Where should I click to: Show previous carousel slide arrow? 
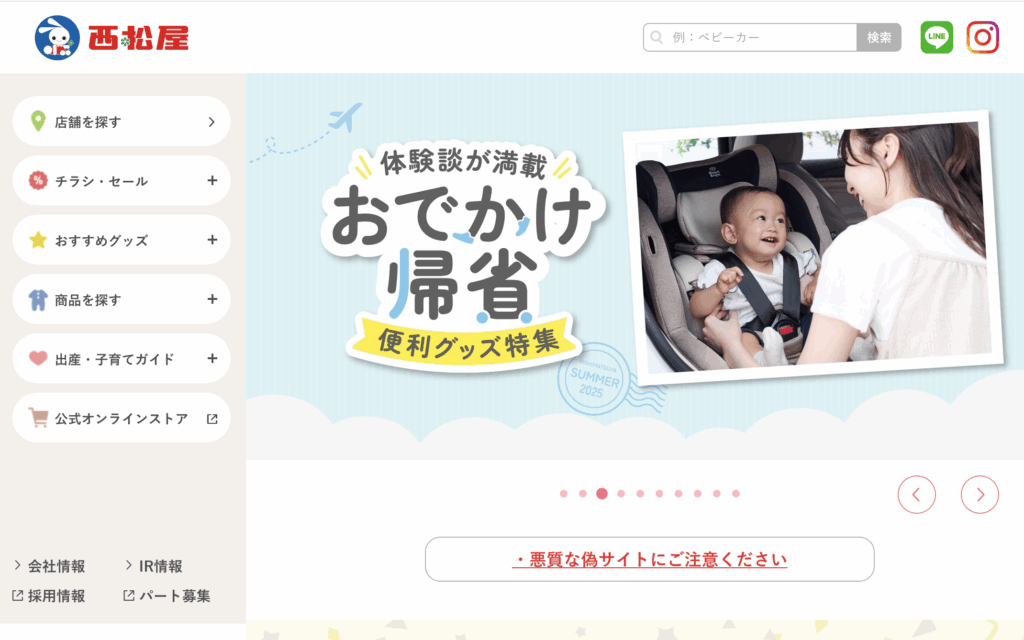coord(916,495)
